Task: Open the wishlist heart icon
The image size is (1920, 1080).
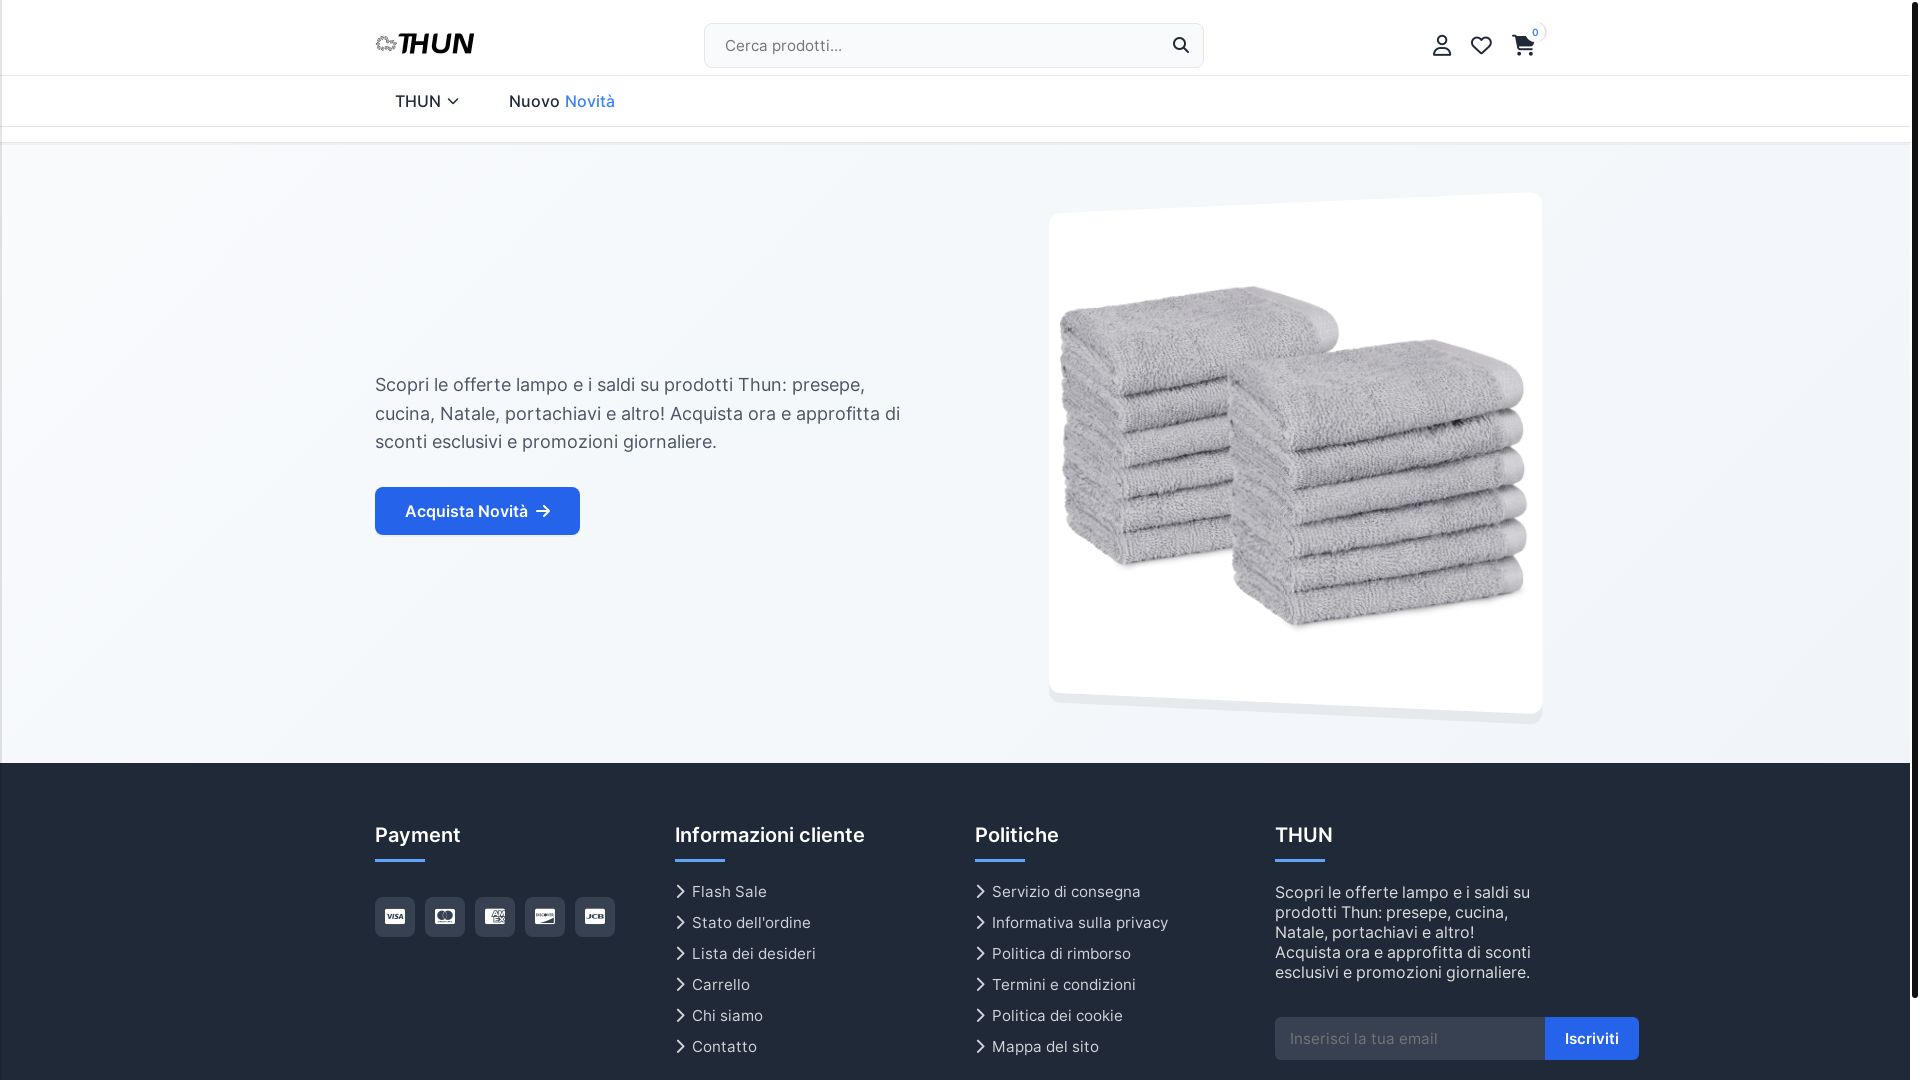Action: (x=1481, y=45)
